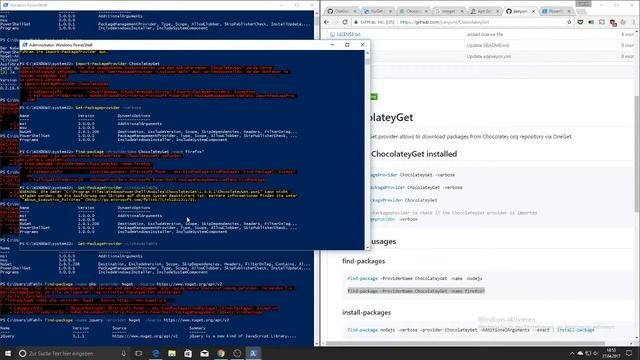
Task: Click the 'added license file' commit message
Action: click(485, 34)
